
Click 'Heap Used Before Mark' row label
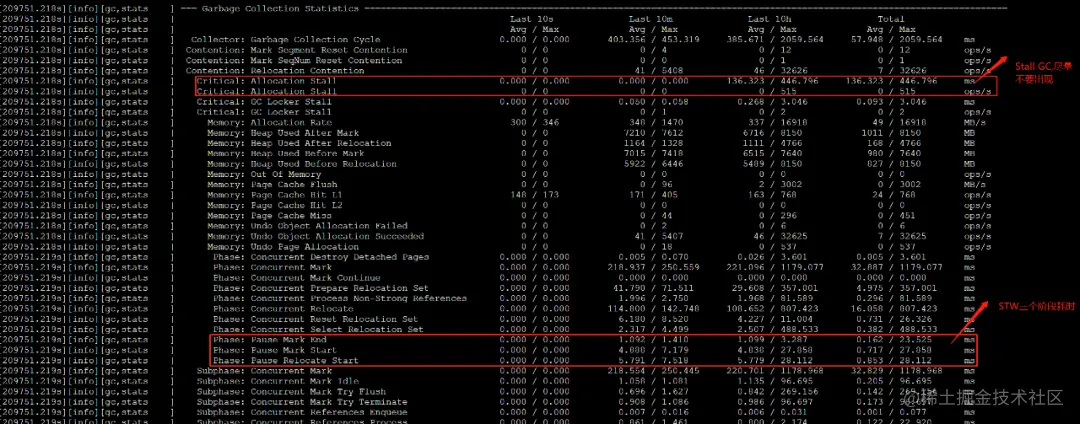[x=308, y=153]
